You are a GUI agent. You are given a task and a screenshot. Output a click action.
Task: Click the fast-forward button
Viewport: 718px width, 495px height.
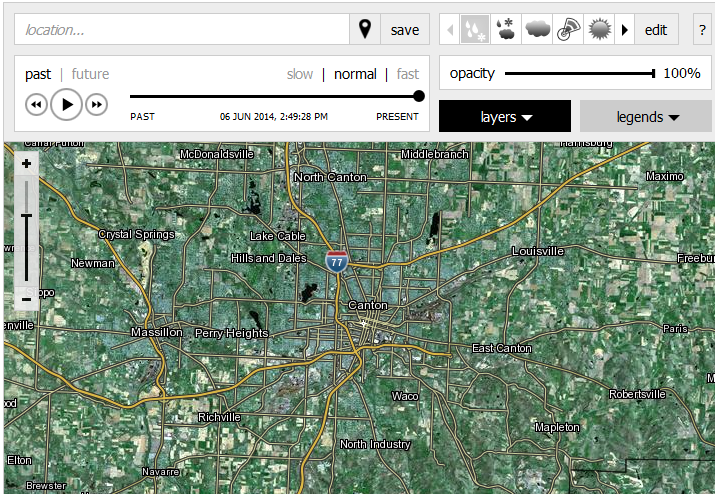(96, 104)
